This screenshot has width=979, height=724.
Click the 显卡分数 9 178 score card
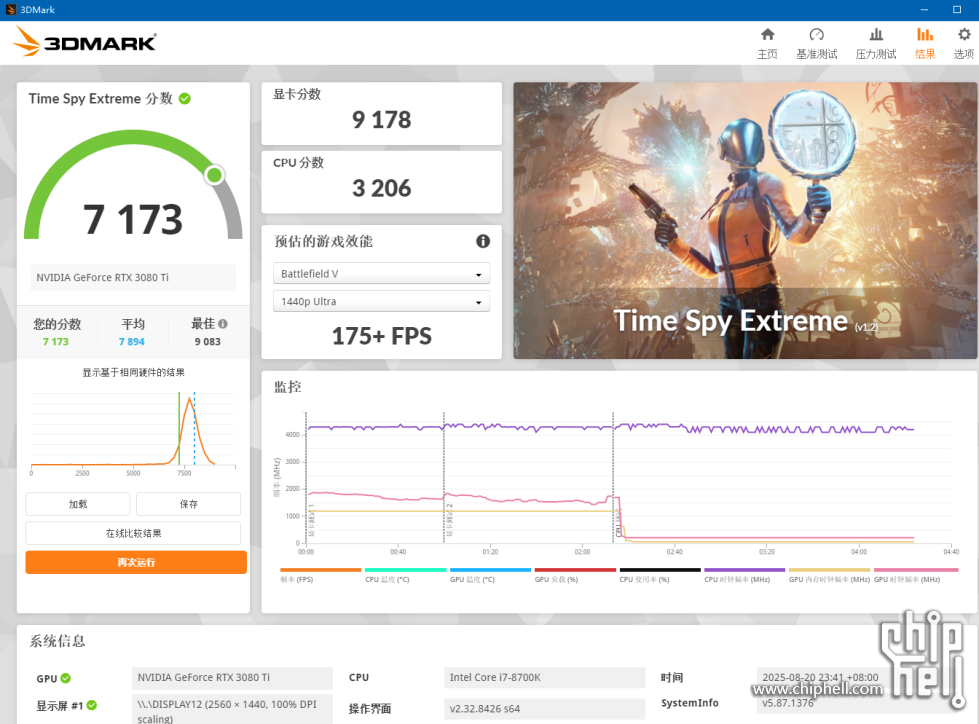click(381, 114)
